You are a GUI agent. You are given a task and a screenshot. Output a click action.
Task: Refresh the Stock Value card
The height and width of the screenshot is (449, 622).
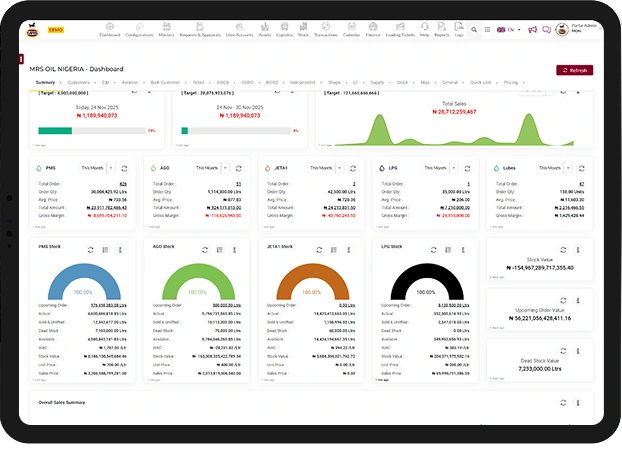(564, 249)
